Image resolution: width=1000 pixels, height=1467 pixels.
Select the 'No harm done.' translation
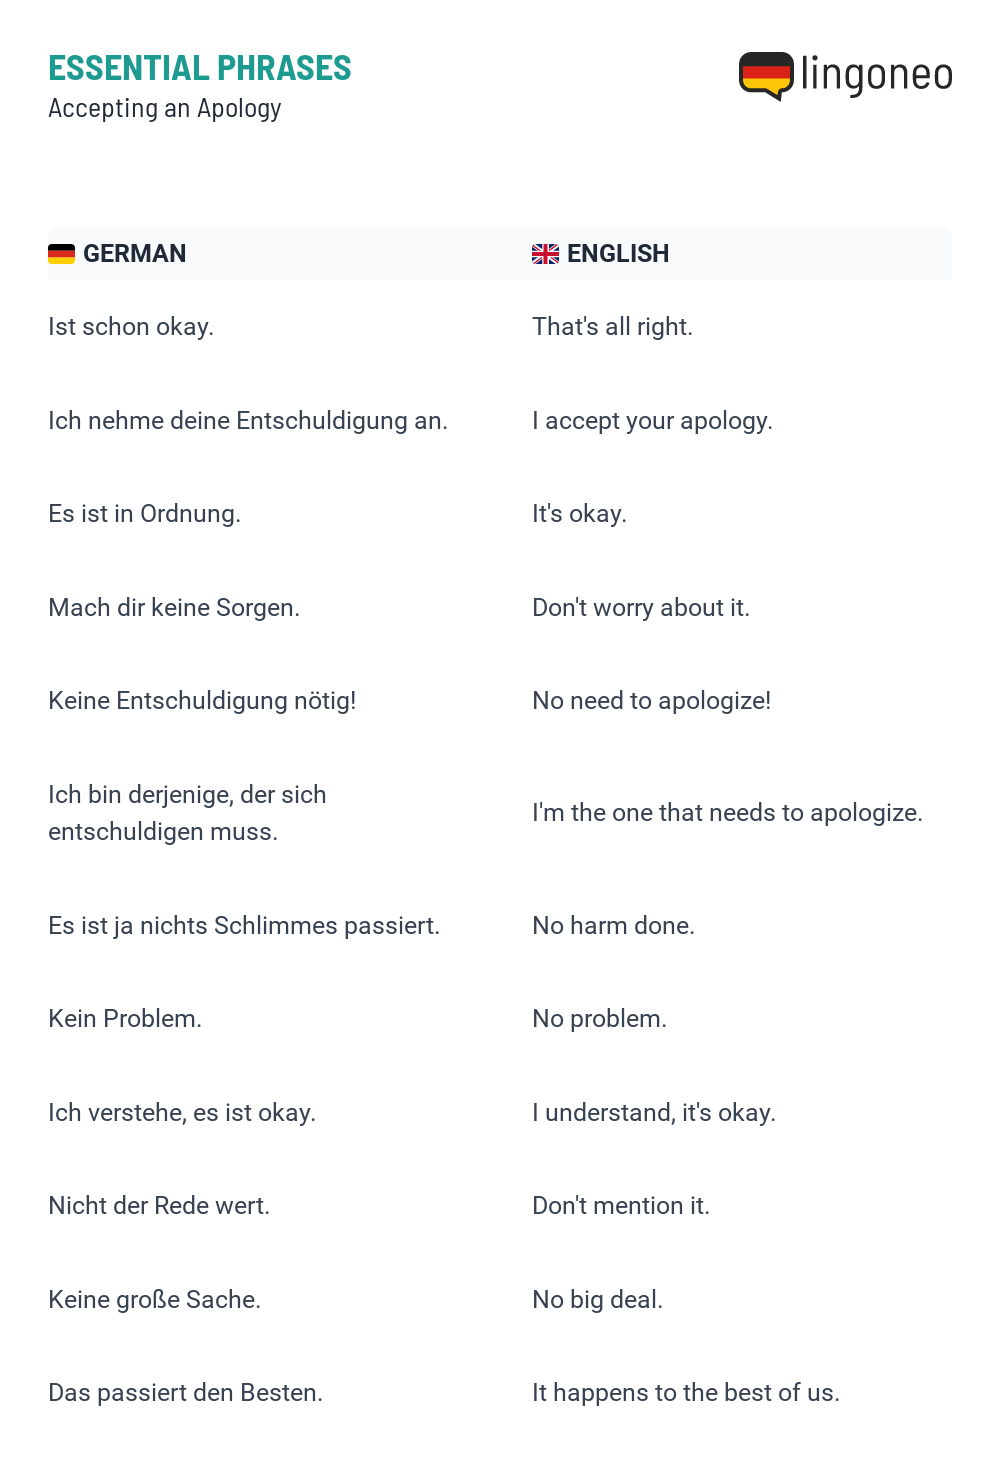(614, 926)
